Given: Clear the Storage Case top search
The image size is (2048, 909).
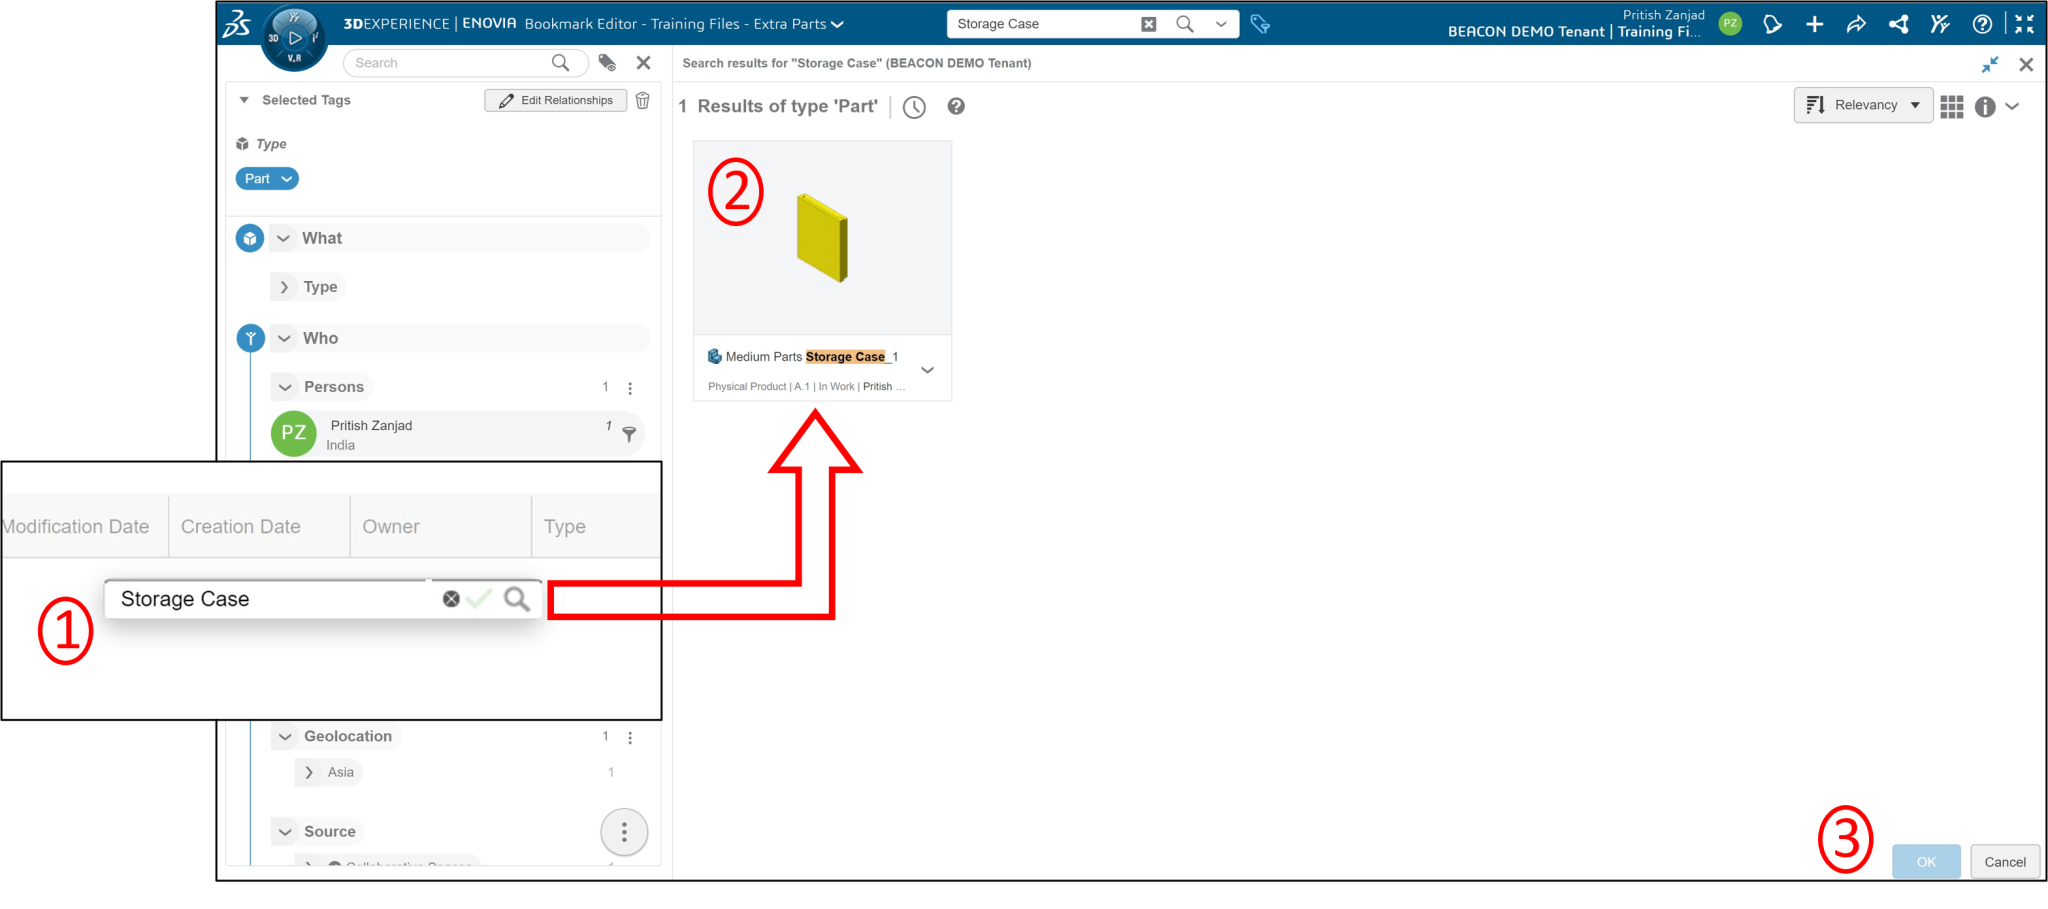Looking at the screenshot, I should coord(1149,24).
